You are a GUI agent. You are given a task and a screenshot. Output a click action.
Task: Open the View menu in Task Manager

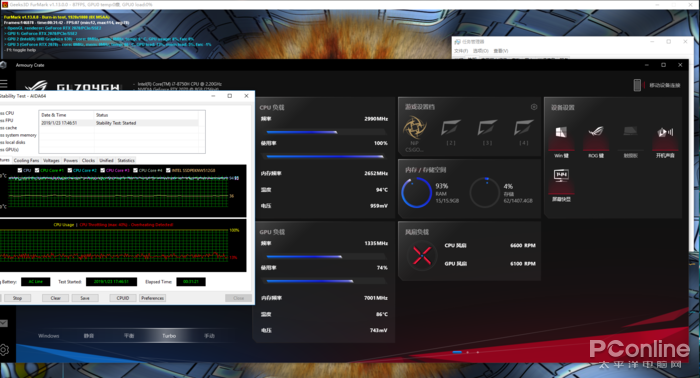tap(501, 51)
